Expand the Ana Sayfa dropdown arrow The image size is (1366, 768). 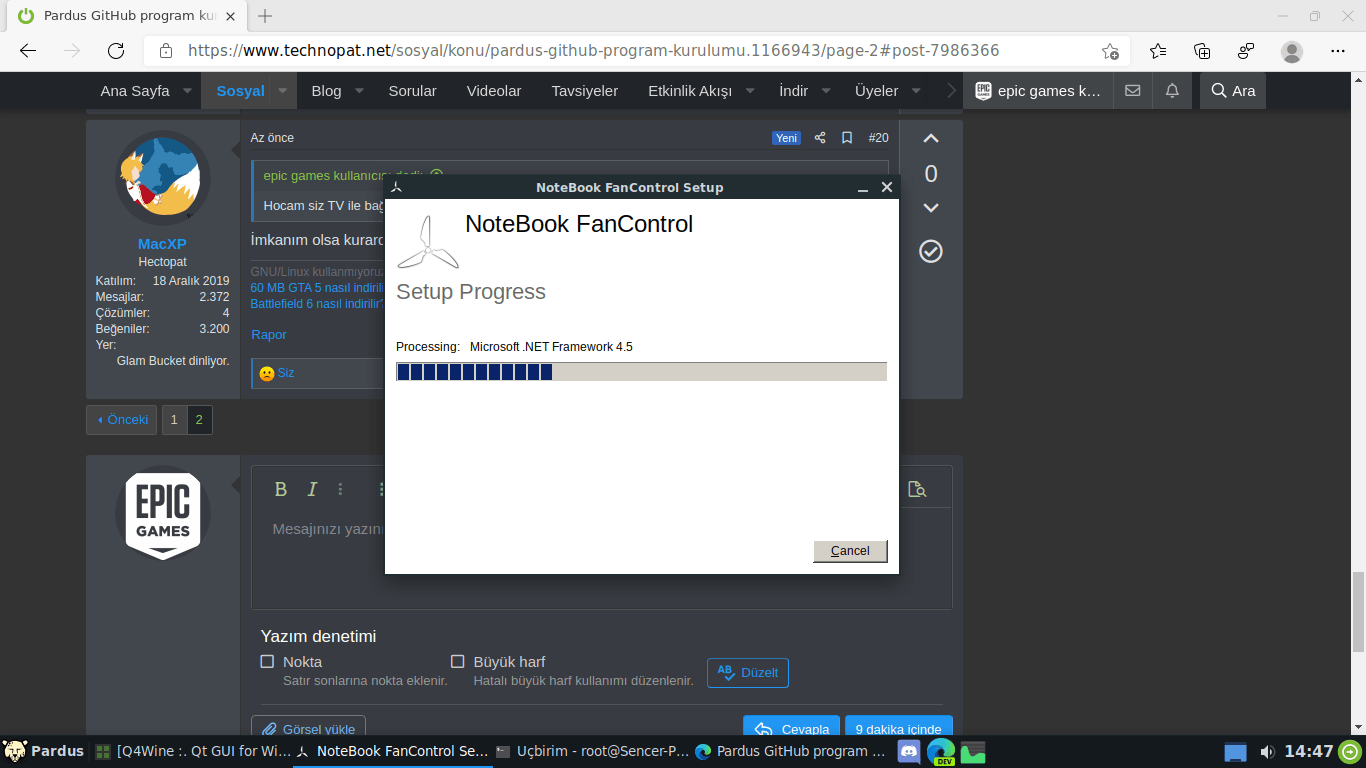pyautogui.click(x=187, y=91)
